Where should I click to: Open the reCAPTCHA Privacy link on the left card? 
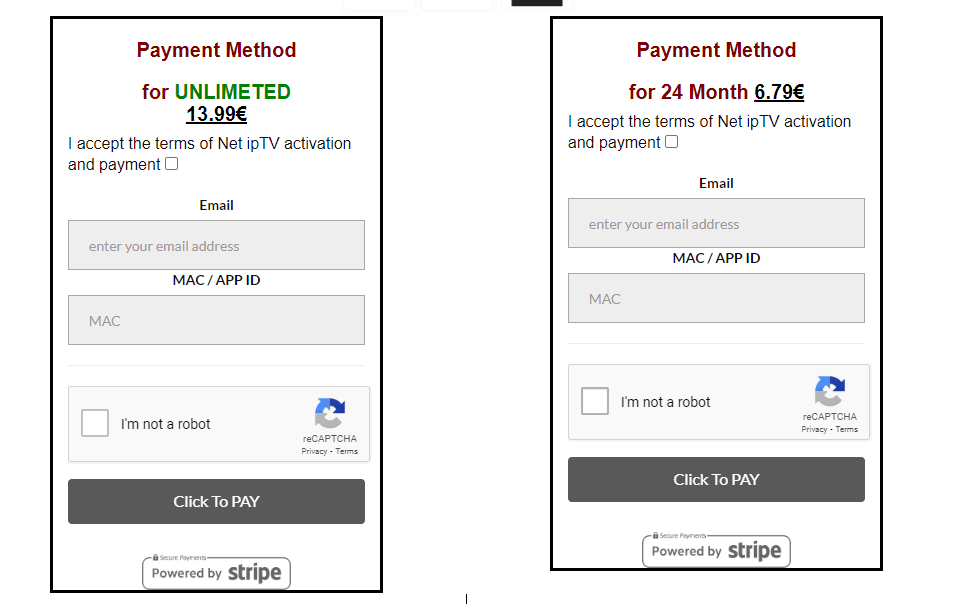[314, 450]
